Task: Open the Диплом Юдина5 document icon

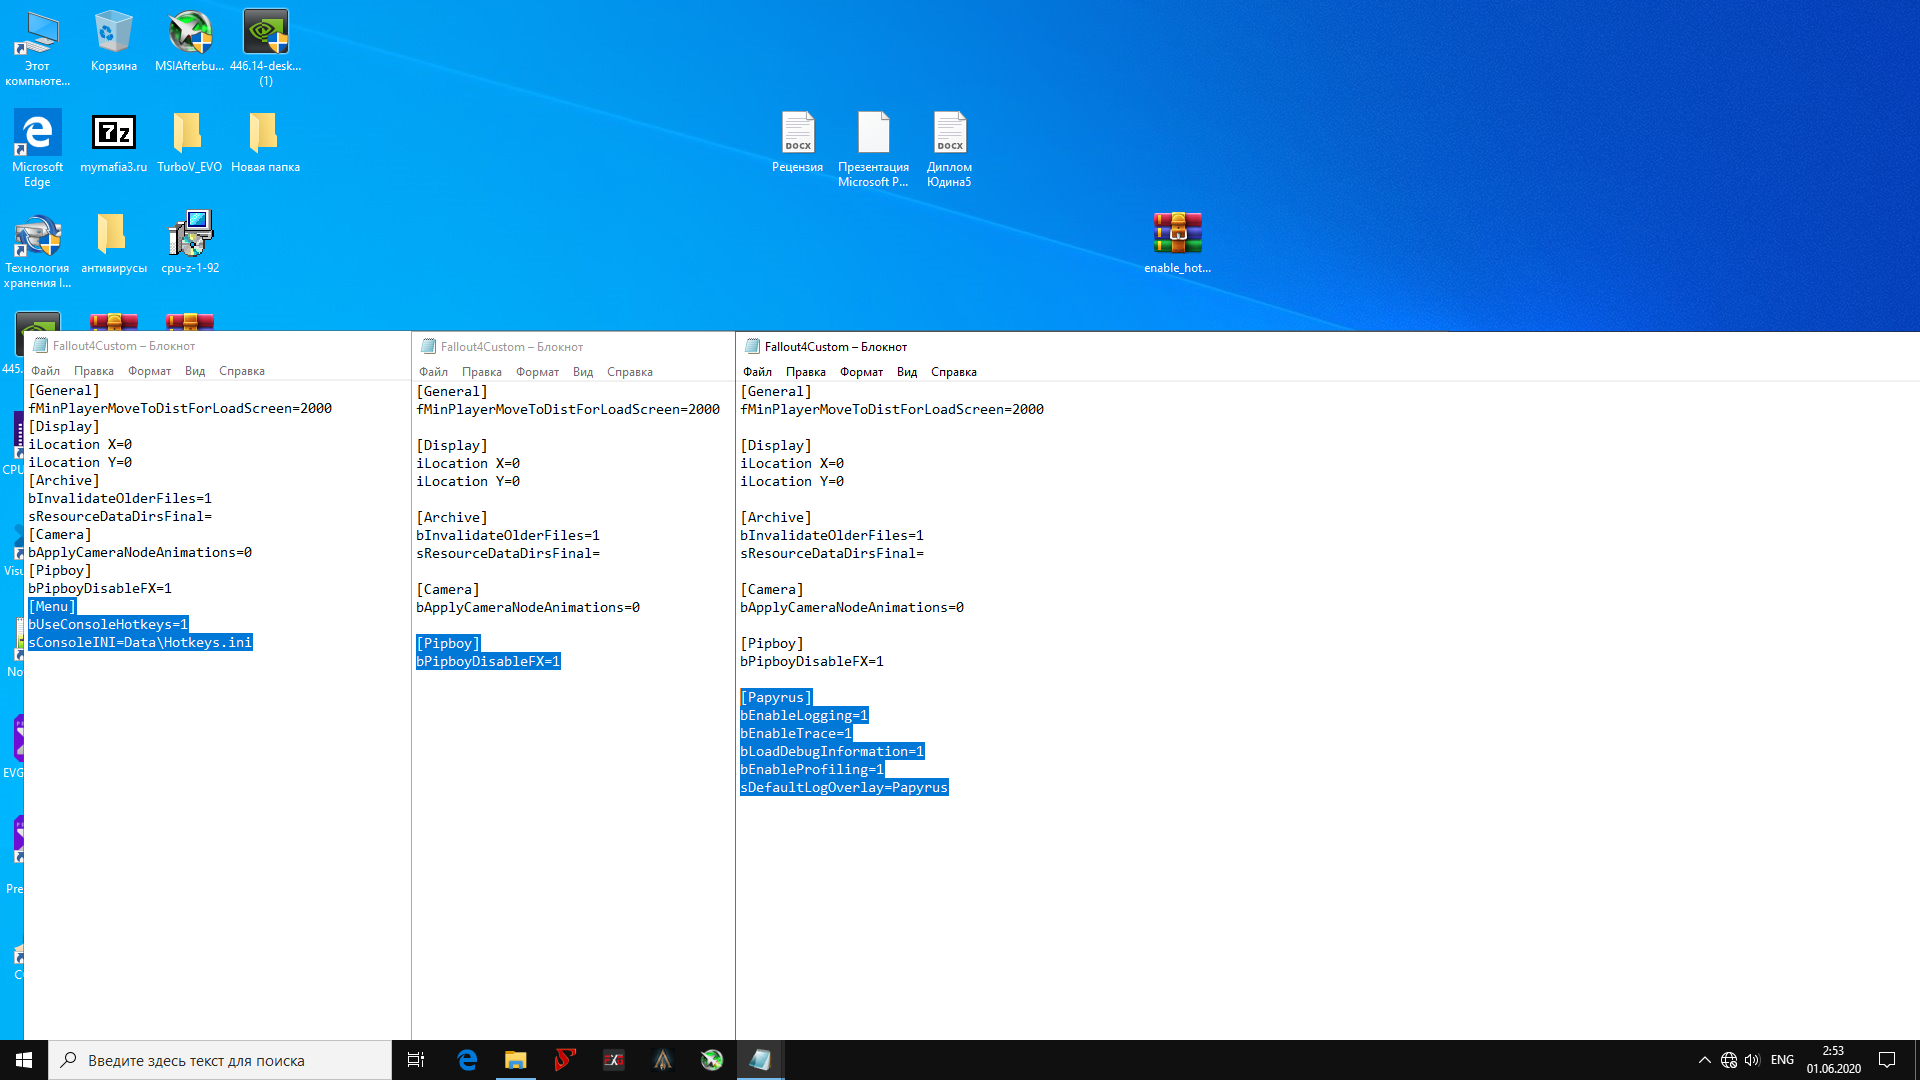Action: (949, 133)
